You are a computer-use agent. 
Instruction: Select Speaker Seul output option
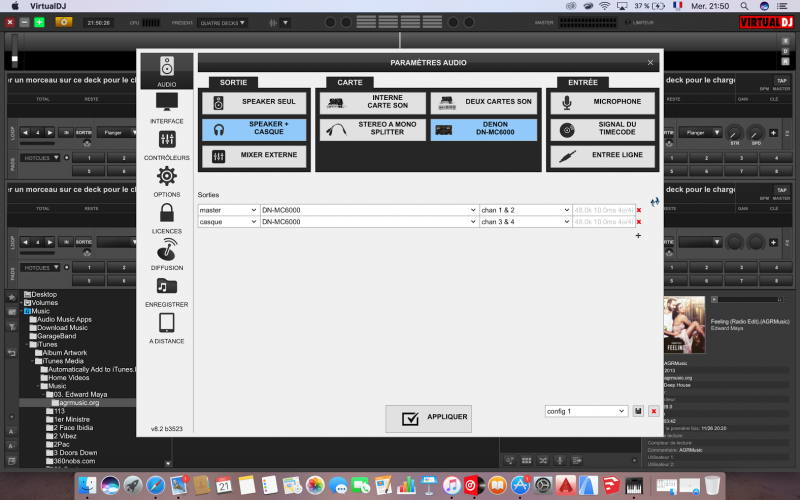click(x=254, y=103)
